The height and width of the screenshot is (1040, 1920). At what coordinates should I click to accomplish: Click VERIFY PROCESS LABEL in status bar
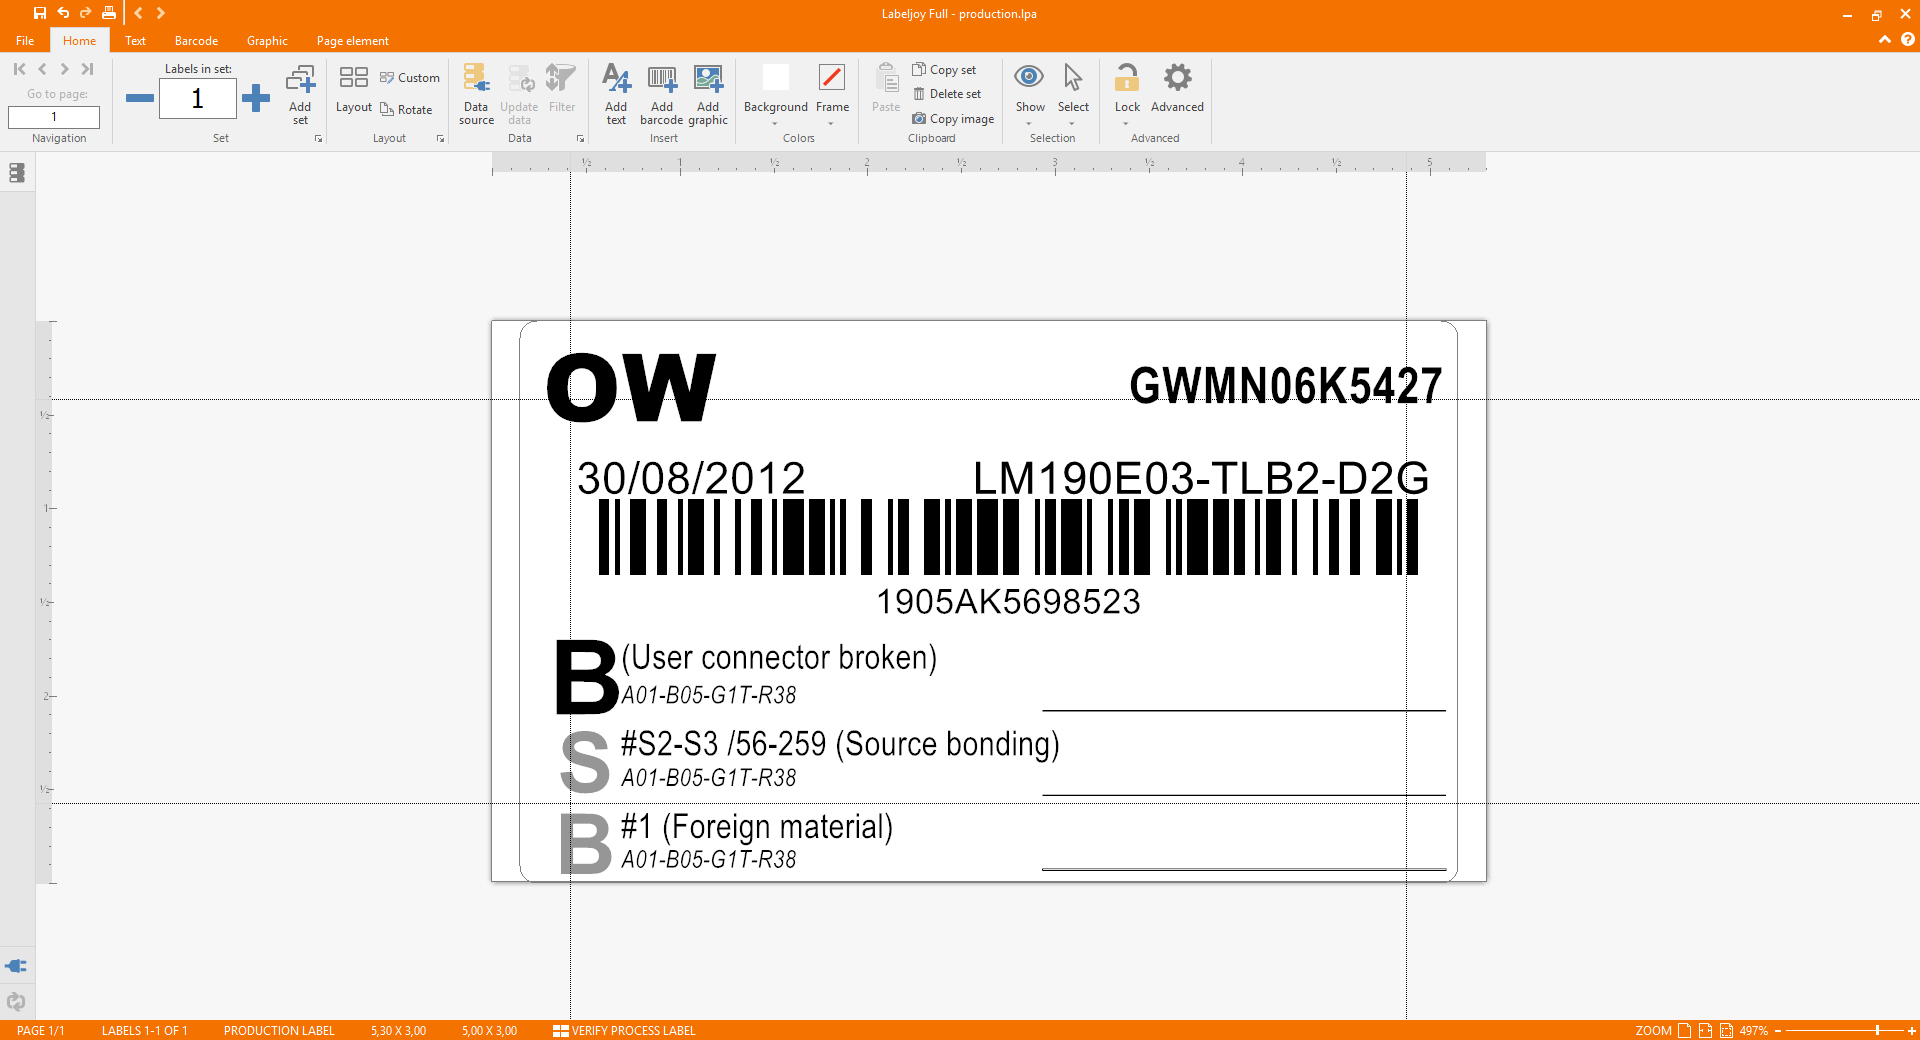624,1031
